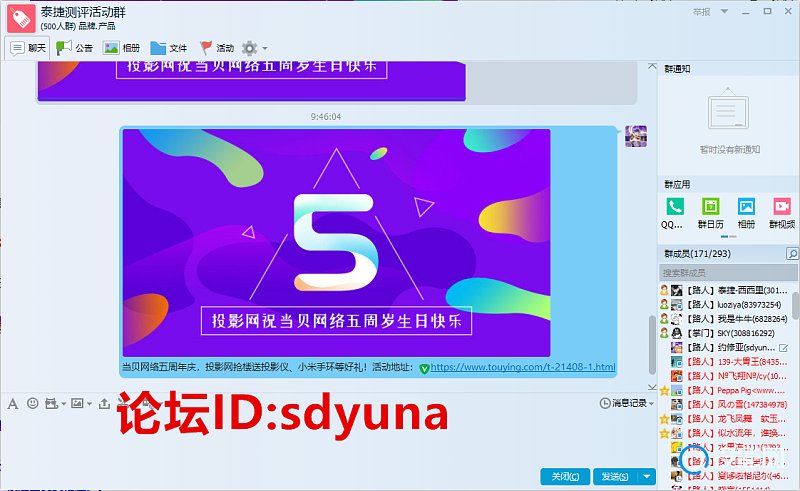Click the owner badge icon beside 泰捷-西西里

point(664,290)
